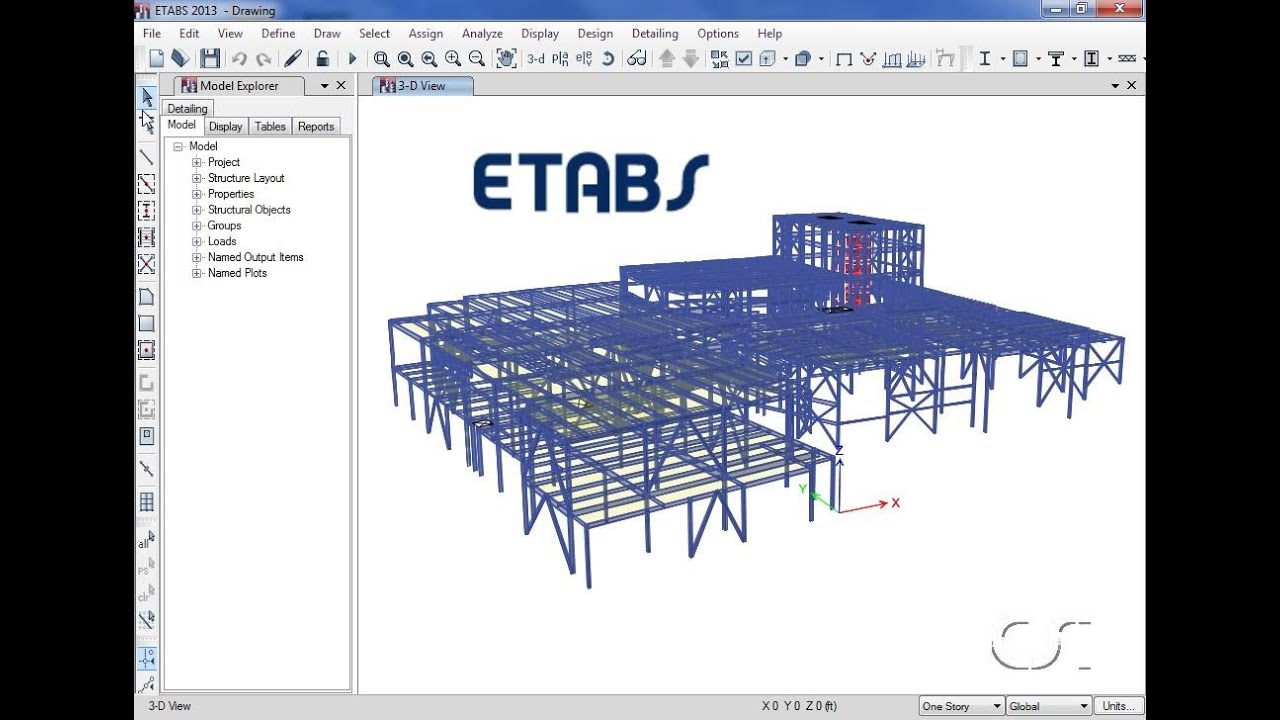1280x720 pixels.
Task: Toggle the set display options checkbox icon
Action: click(x=744, y=59)
